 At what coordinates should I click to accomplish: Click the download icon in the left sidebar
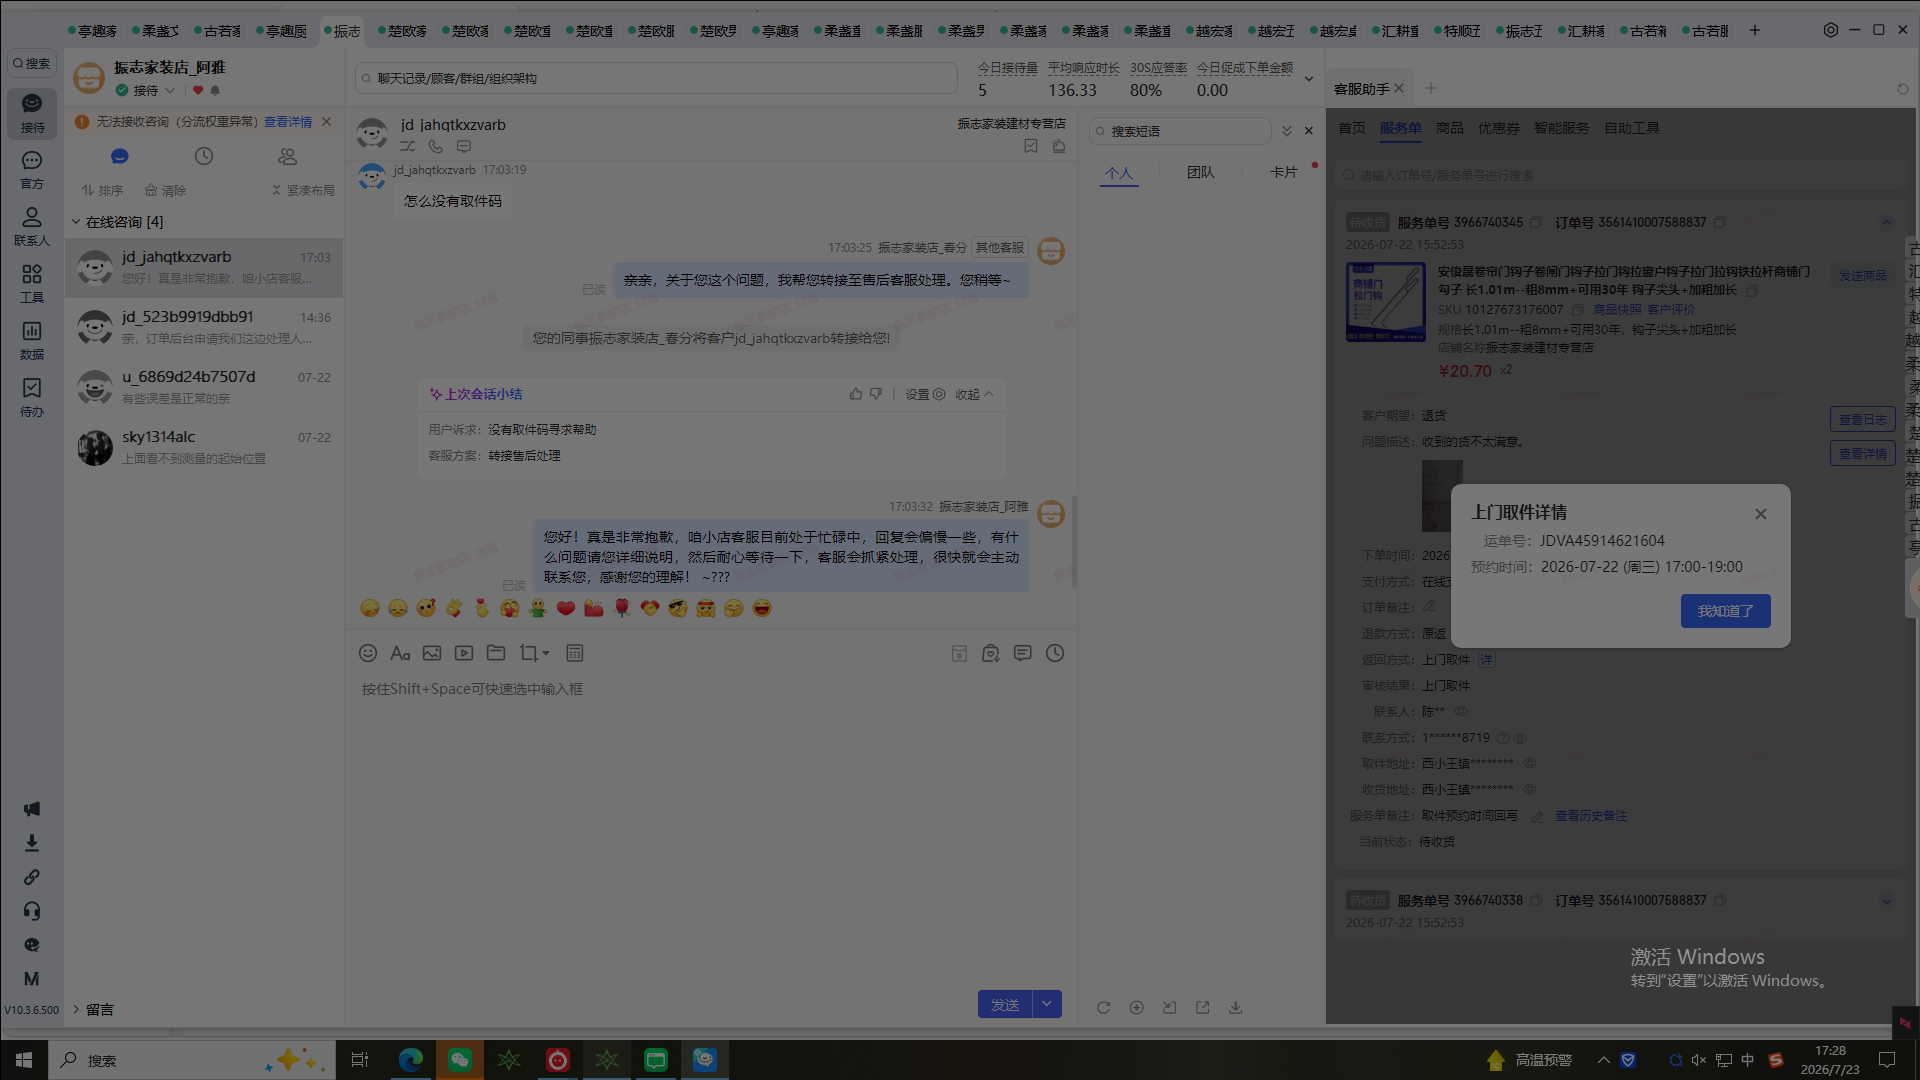[x=32, y=843]
